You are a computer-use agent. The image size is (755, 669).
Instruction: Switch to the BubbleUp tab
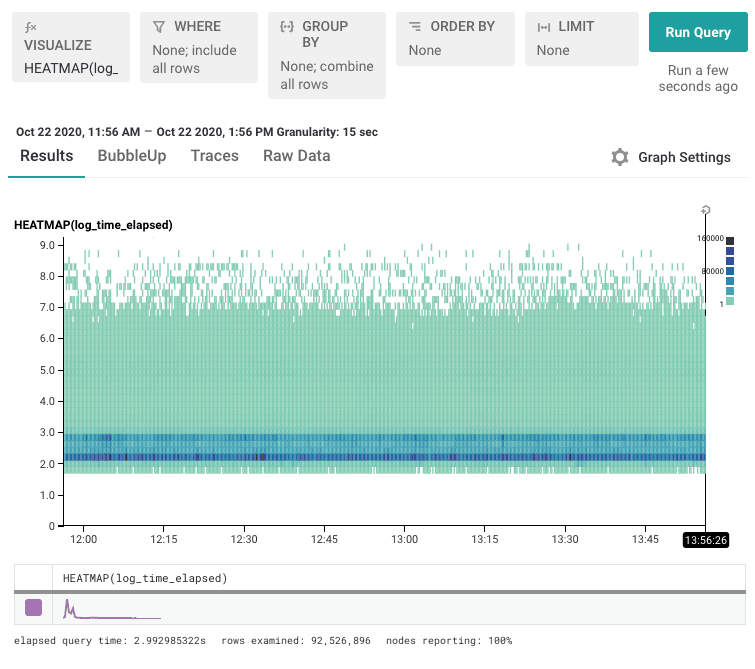pos(132,156)
